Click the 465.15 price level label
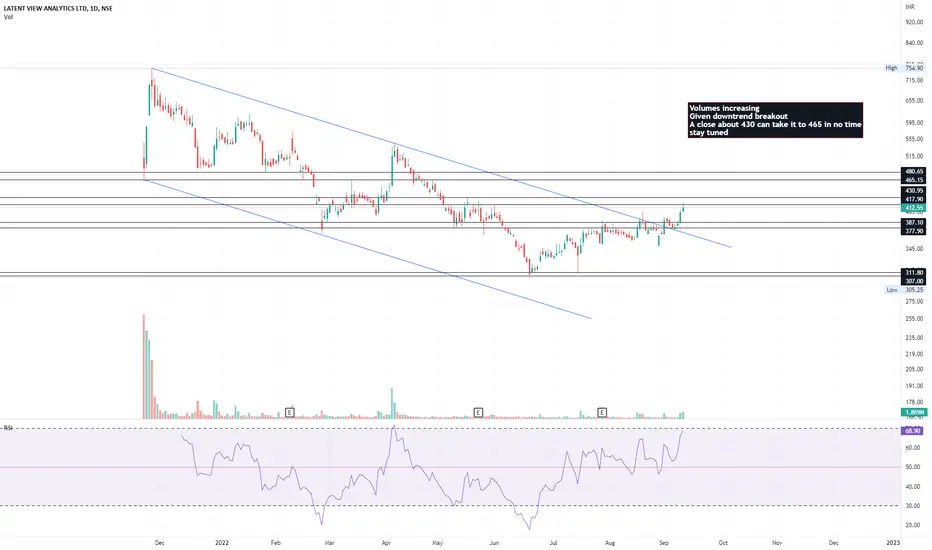932x550 pixels. (914, 180)
